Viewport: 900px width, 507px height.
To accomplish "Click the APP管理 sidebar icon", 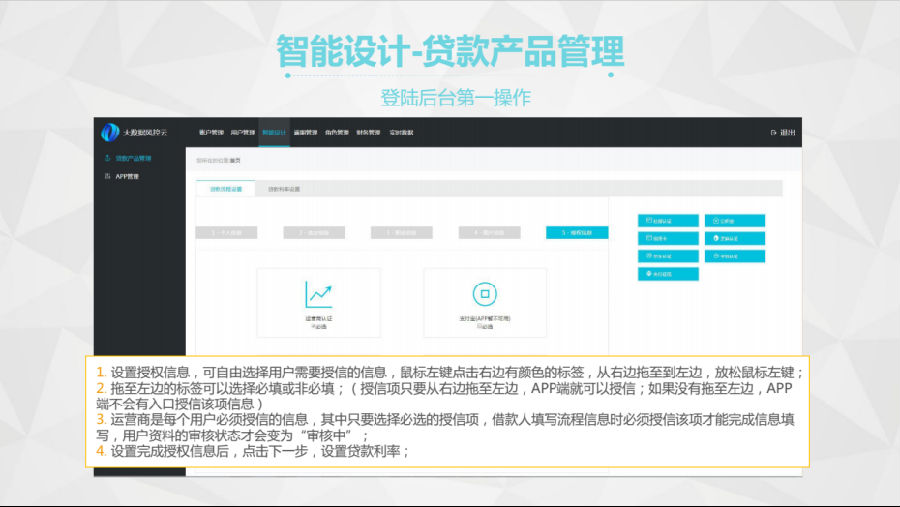I will point(108,176).
